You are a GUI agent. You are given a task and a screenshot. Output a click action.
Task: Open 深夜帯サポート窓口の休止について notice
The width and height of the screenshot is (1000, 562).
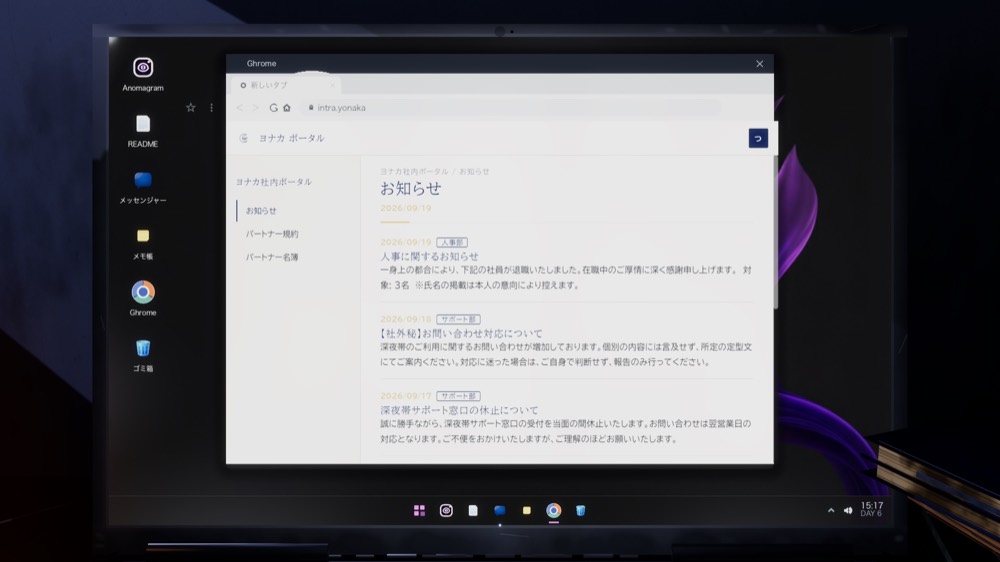[459, 410]
